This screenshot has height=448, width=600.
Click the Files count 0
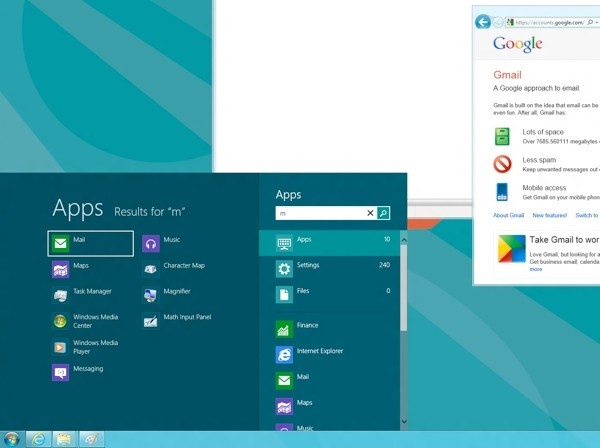click(x=388, y=290)
